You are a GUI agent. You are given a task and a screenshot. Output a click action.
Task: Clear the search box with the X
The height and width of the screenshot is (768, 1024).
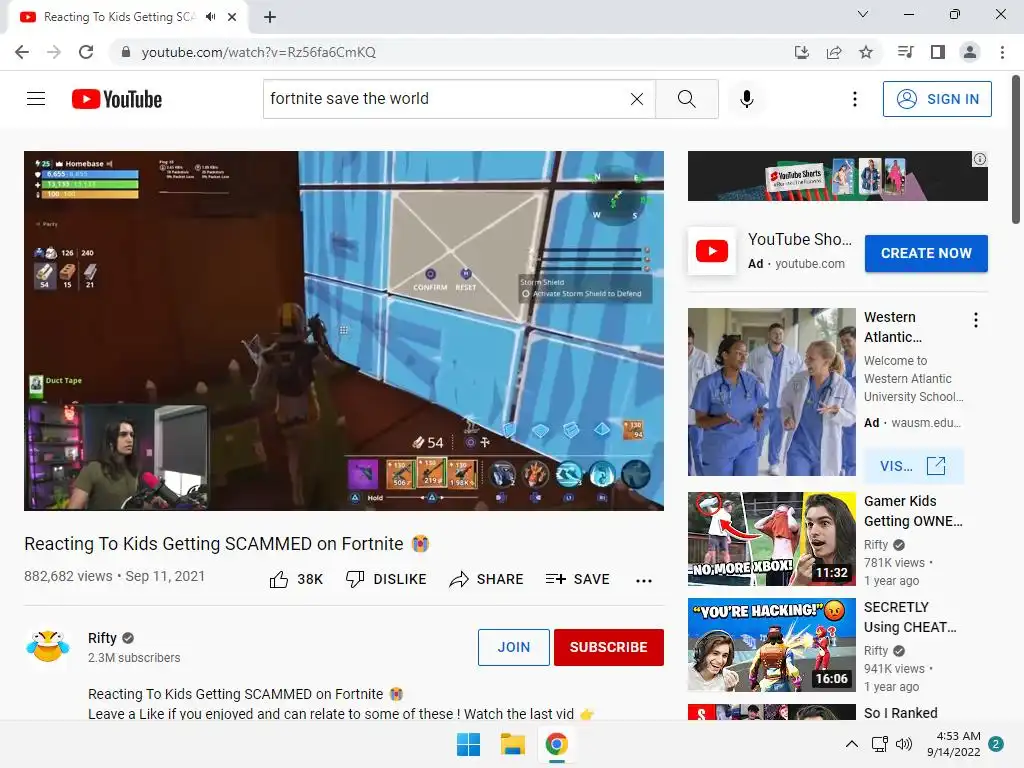[637, 99]
